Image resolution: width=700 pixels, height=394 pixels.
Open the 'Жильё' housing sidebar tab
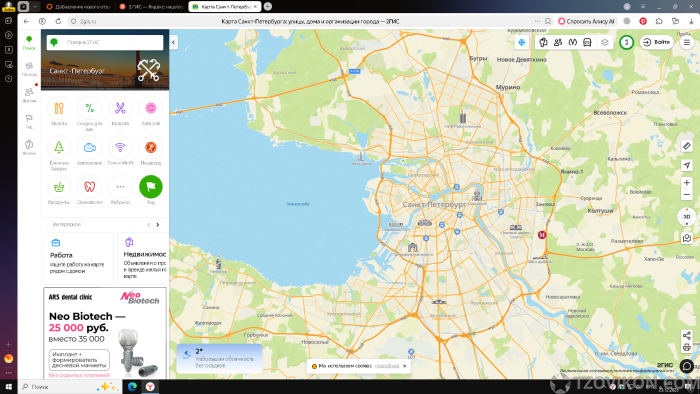(x=29, y=147)
